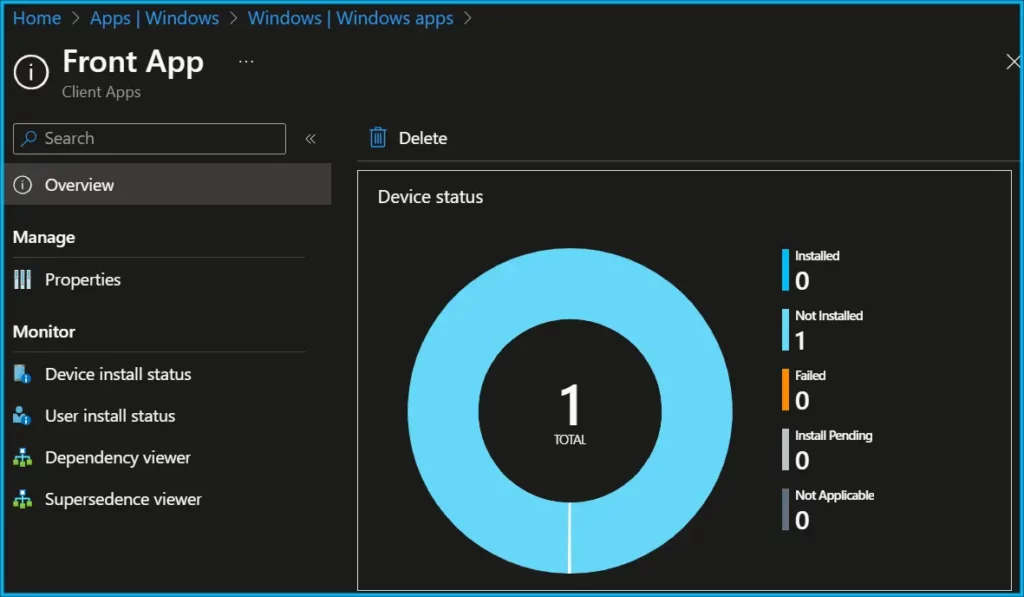Click the Not Installed count value 1
Screen dimensions: 1024x597
click(801, 341)
